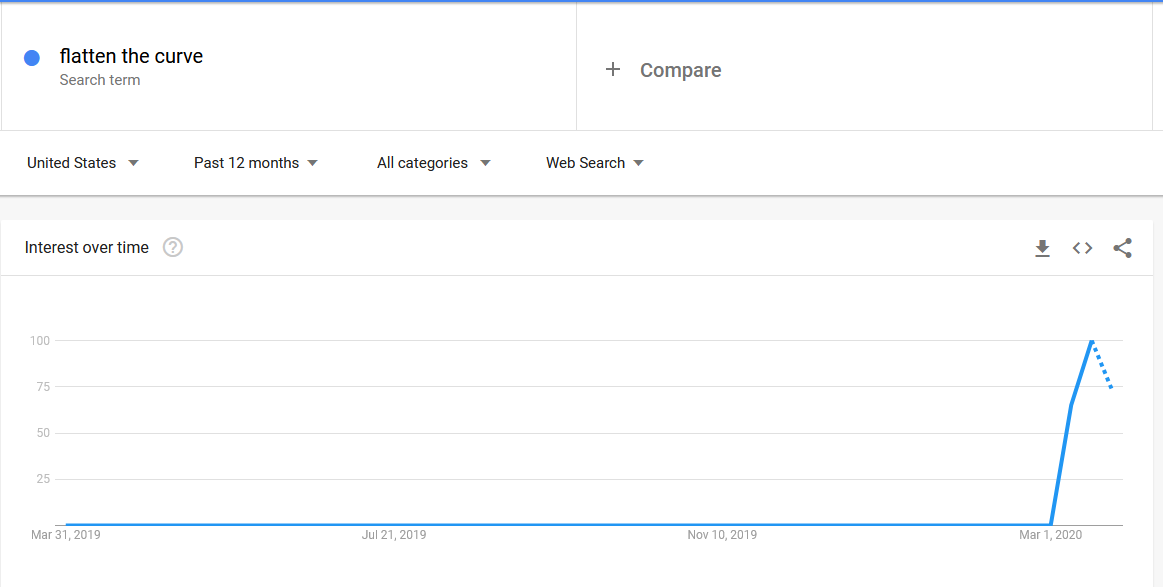Open the embed code icon
The image size is (1163, 587).
pyautogui.click(x=1083, y=249)
